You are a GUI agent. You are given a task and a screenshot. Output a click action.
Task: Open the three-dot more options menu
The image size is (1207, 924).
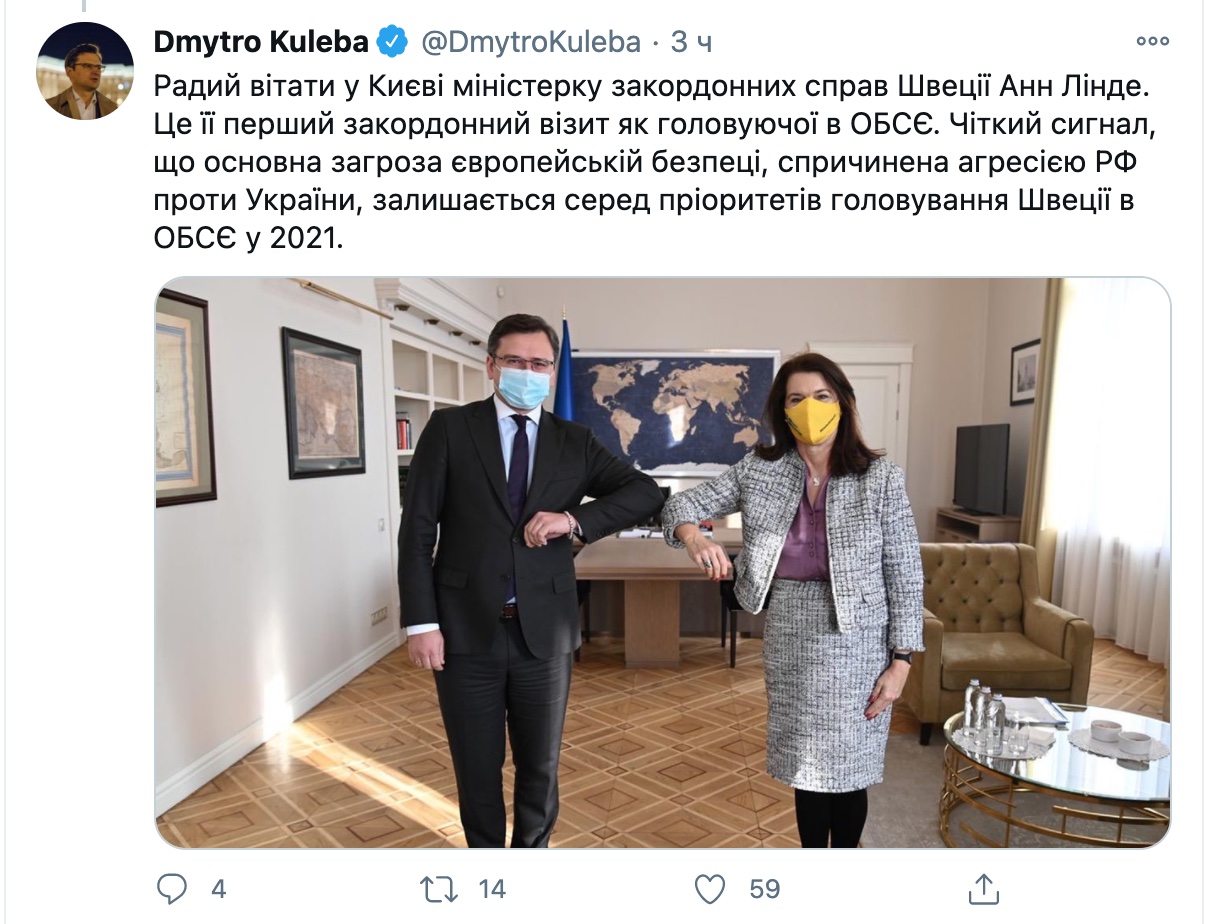point(1153,42)
